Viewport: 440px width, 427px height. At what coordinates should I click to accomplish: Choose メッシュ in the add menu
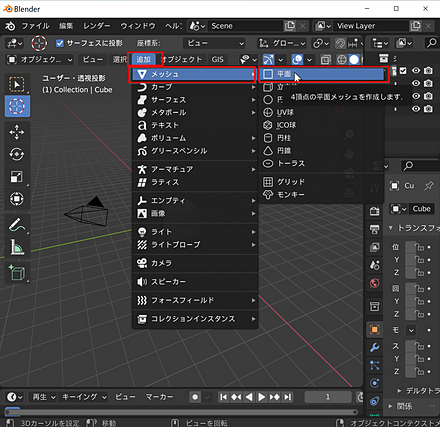pos(194,74)
